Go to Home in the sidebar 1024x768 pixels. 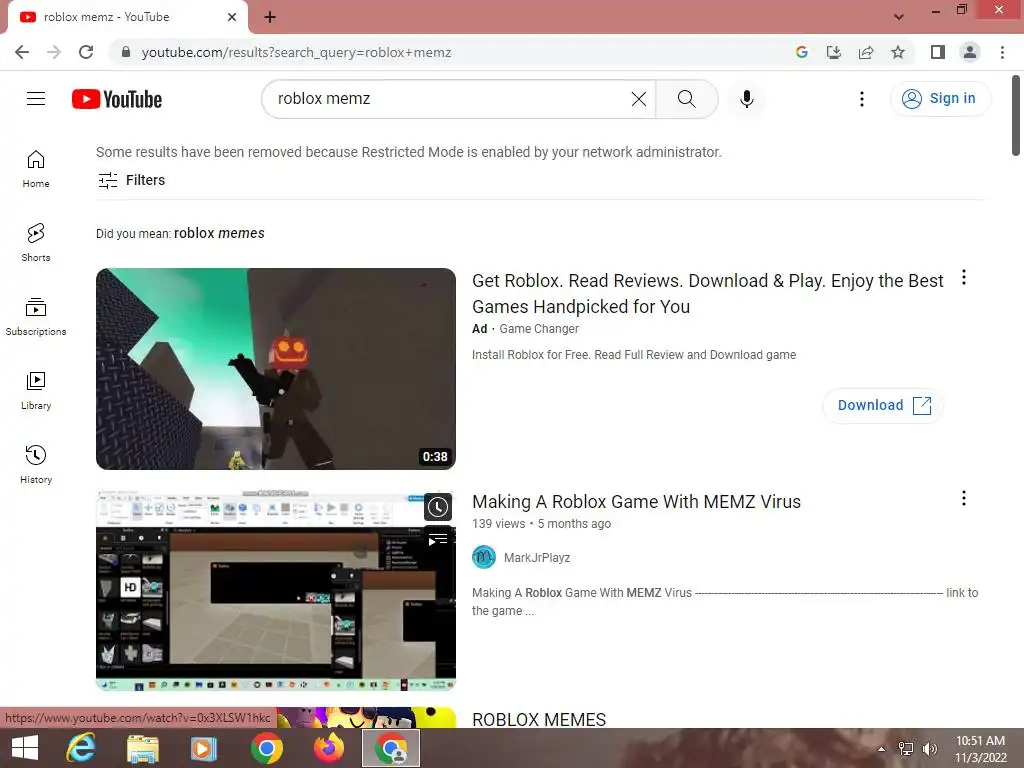click(36, 168)
